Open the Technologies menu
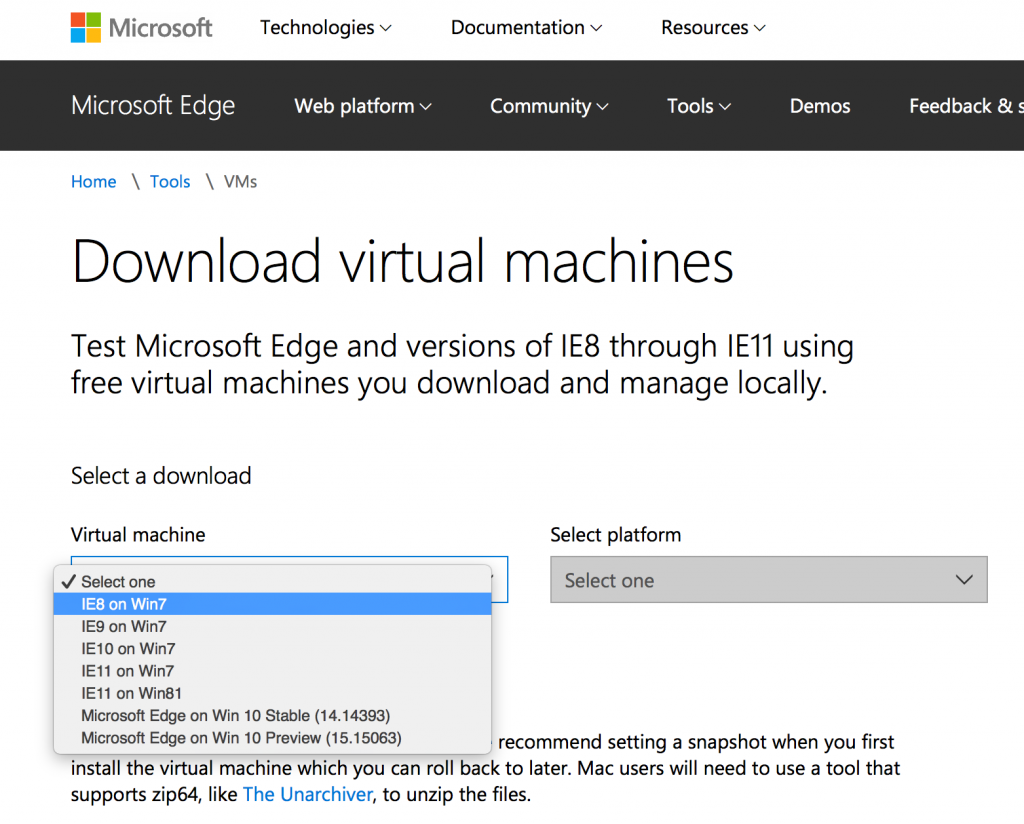This screenshot has width=1024, height=824. coord(325,27)
